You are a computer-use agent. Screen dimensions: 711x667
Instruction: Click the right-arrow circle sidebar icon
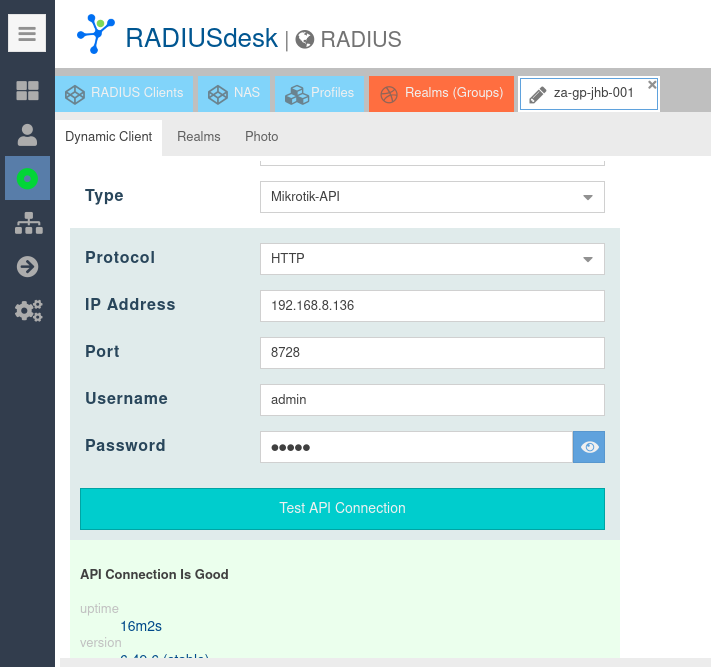click(x=28, y=266)
